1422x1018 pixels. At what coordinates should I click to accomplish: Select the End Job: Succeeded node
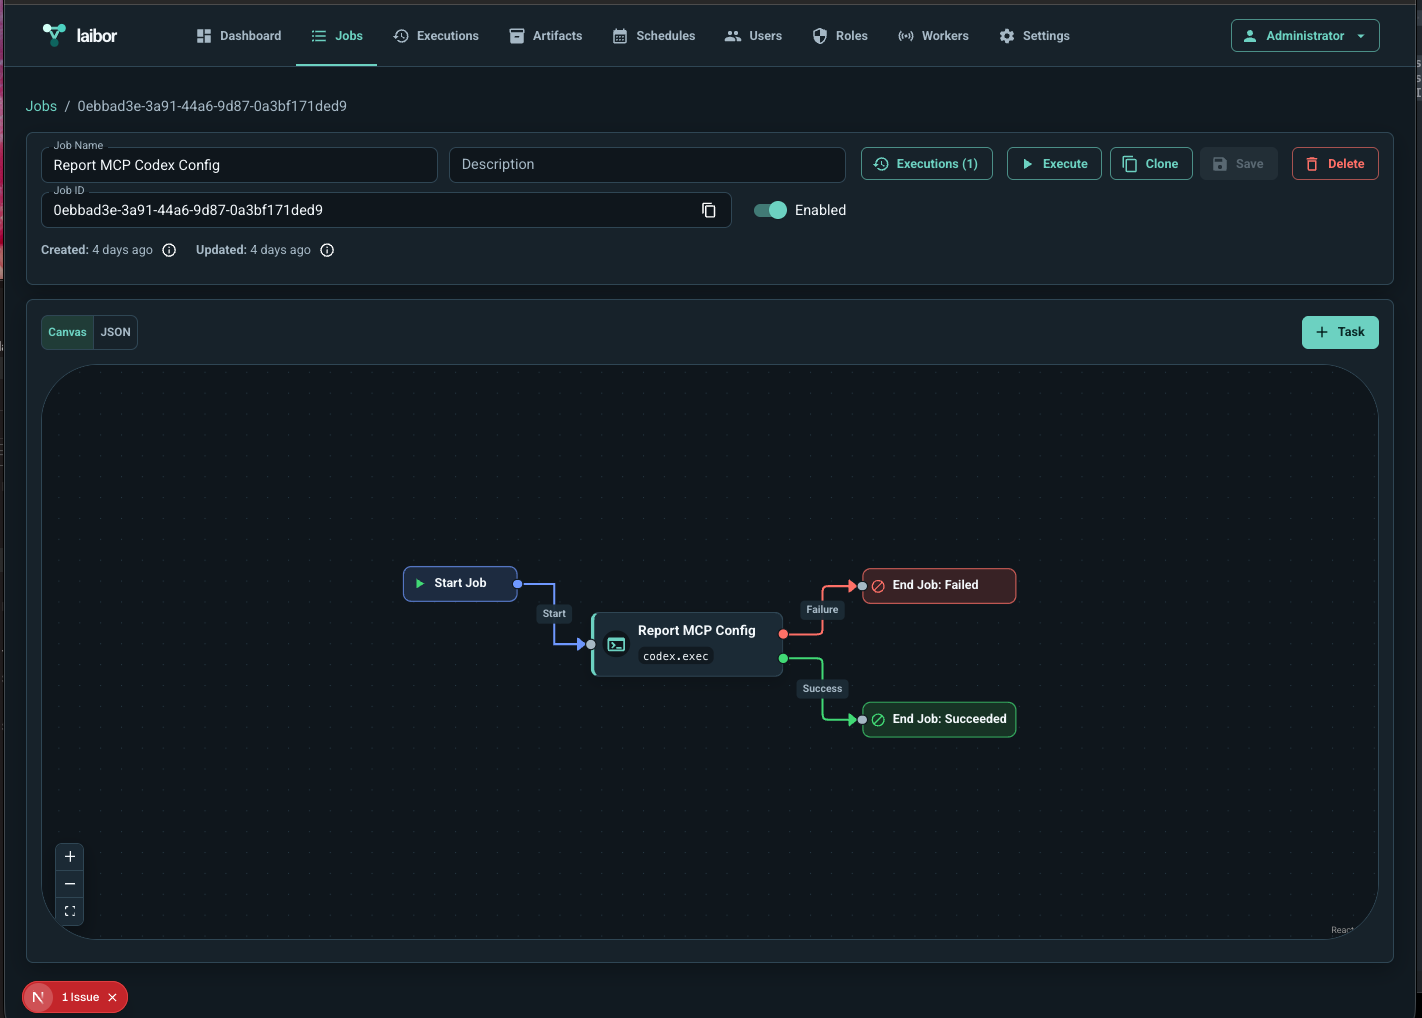[939, 719]
